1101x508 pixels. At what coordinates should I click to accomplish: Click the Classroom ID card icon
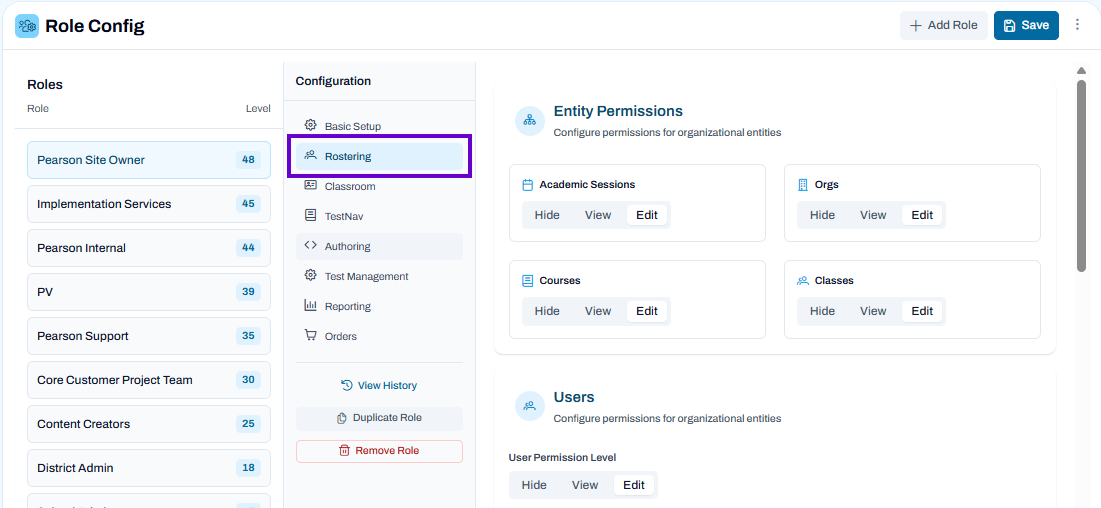[310, 185]
